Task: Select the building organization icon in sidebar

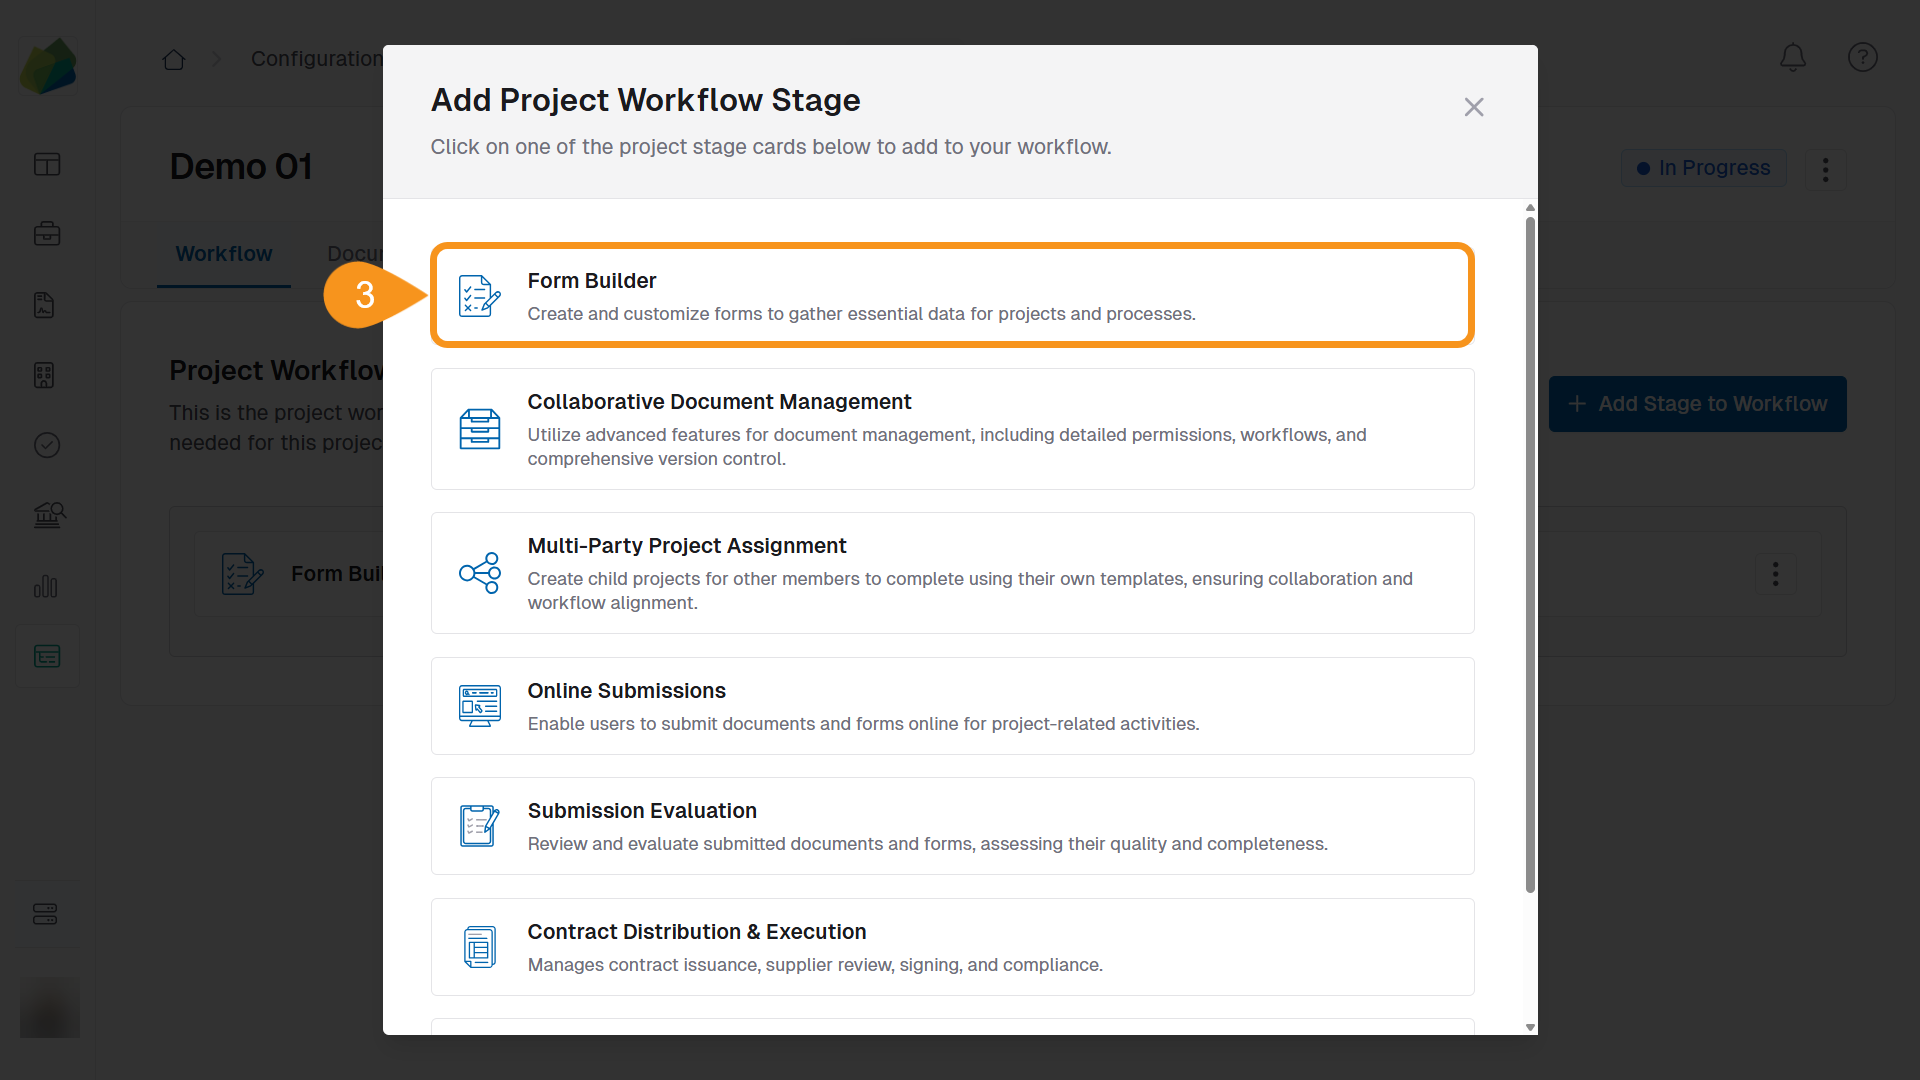Action: click(44, 375)
